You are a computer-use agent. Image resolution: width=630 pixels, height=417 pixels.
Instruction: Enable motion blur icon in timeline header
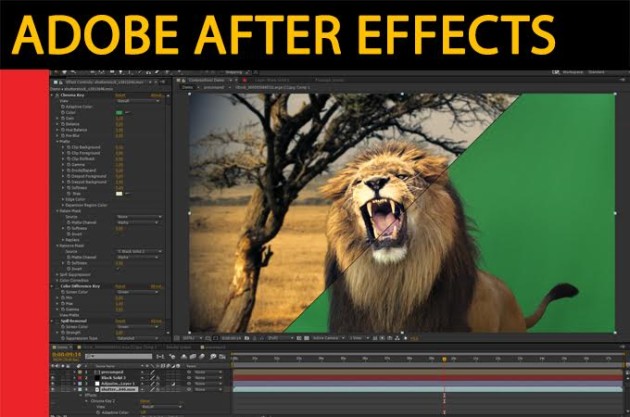coord(202,356)
